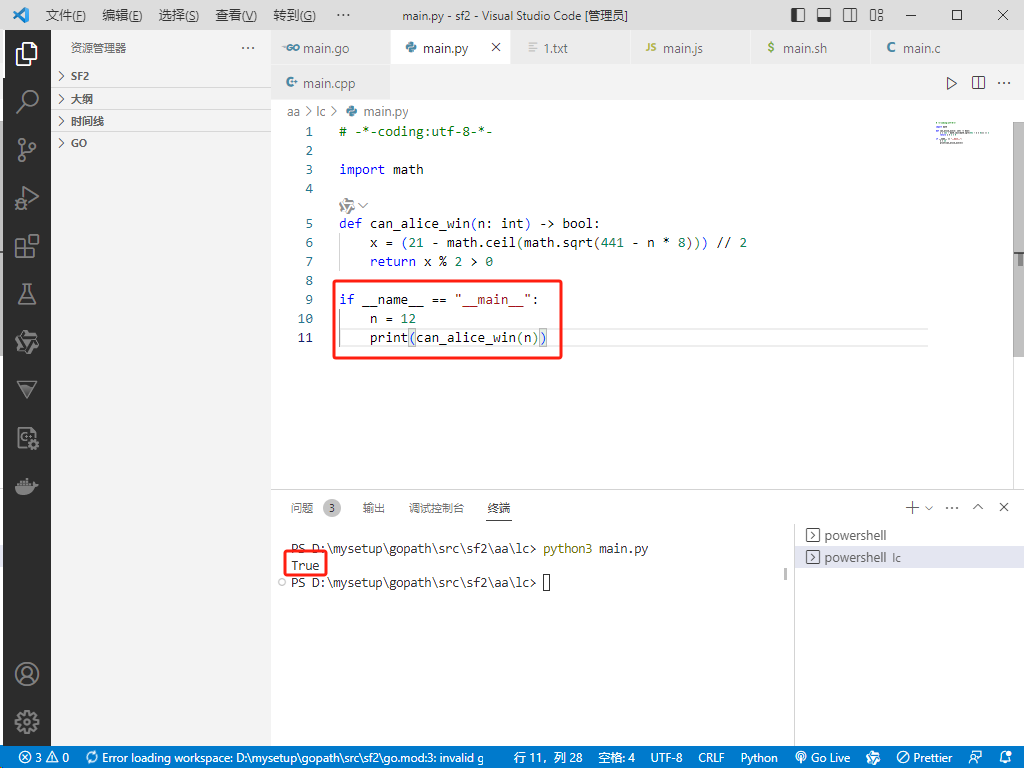Open the 查看(V) menu
Screen dimensions: 1024x768
236,15
